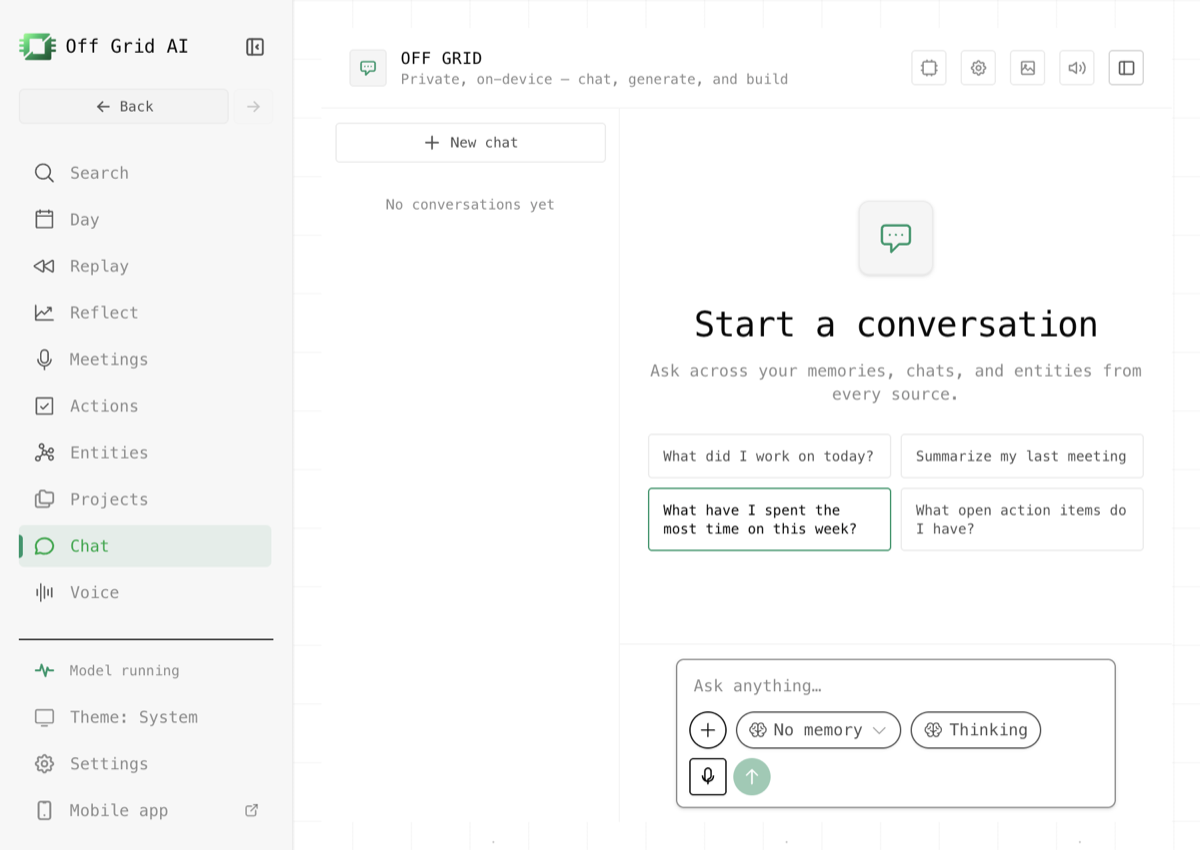Open Search from the sidebar
The height and width of the screenshot is (850, 1200).
click(145, 173)
